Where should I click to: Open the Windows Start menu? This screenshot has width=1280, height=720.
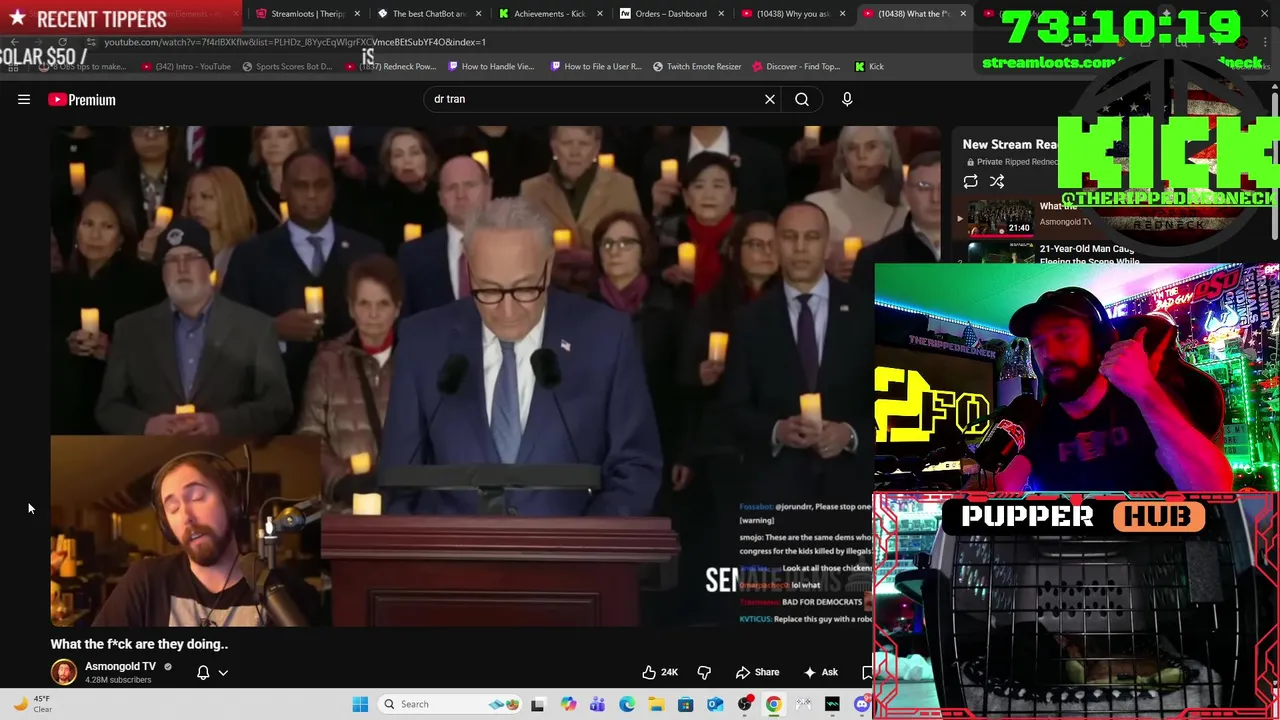[x=360, y=704]
